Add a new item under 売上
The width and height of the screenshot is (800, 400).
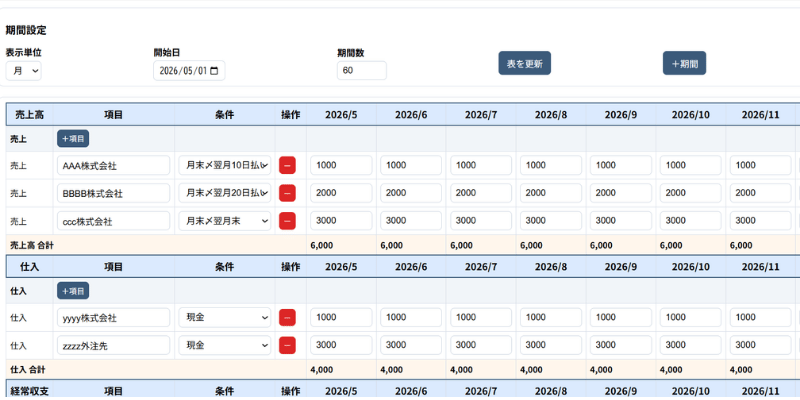point(73,138)
